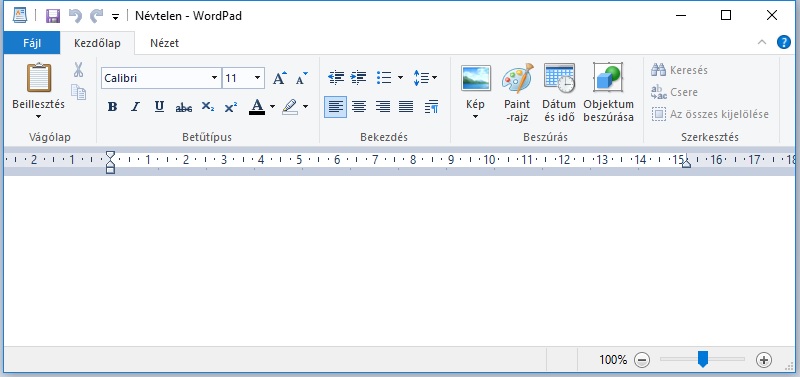This screenshot has width=800, height=377.
Task: Toggle Subscript formatting
Action: (x=207, y=107)
